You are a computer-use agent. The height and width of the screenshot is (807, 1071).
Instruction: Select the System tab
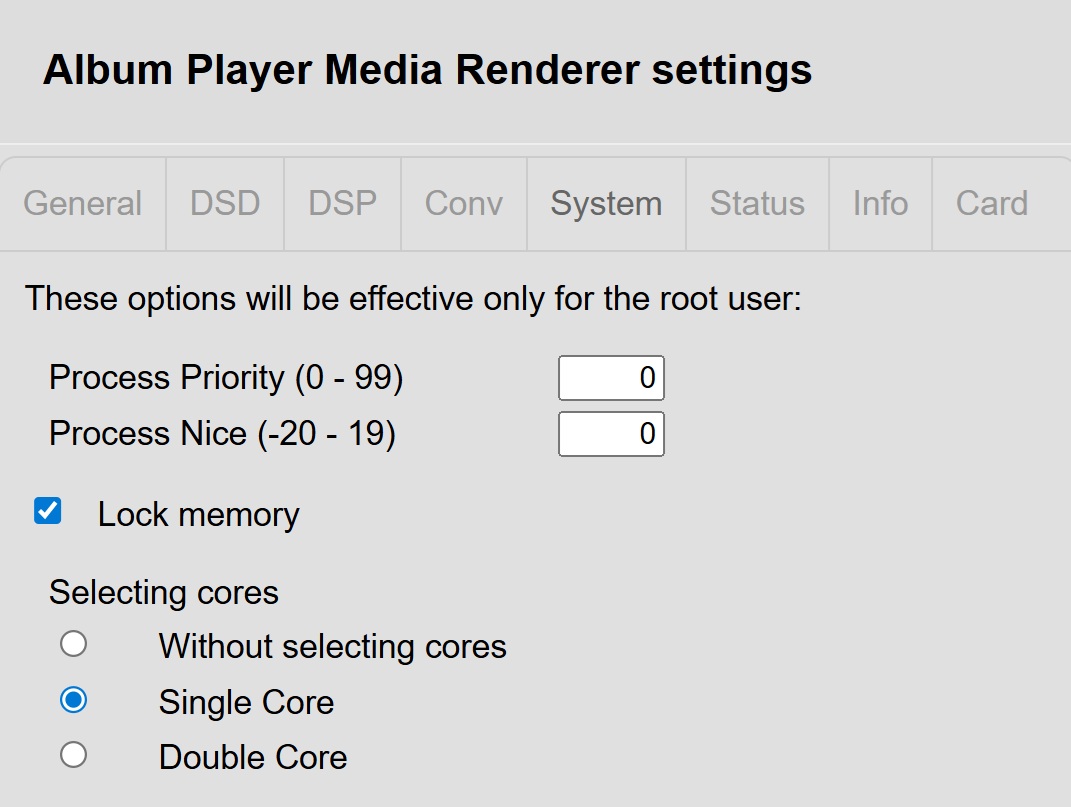606,204
